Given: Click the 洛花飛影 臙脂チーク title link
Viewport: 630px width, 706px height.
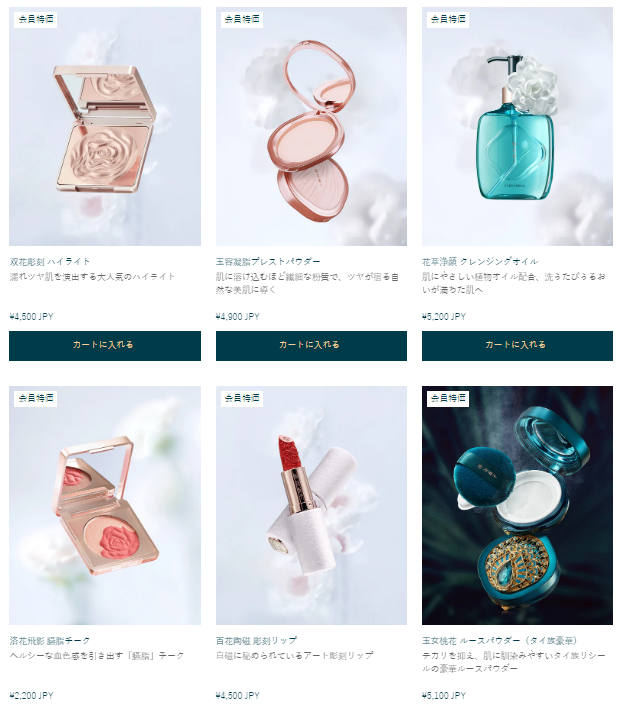Looking at the screenshot, I should [50, 640].
